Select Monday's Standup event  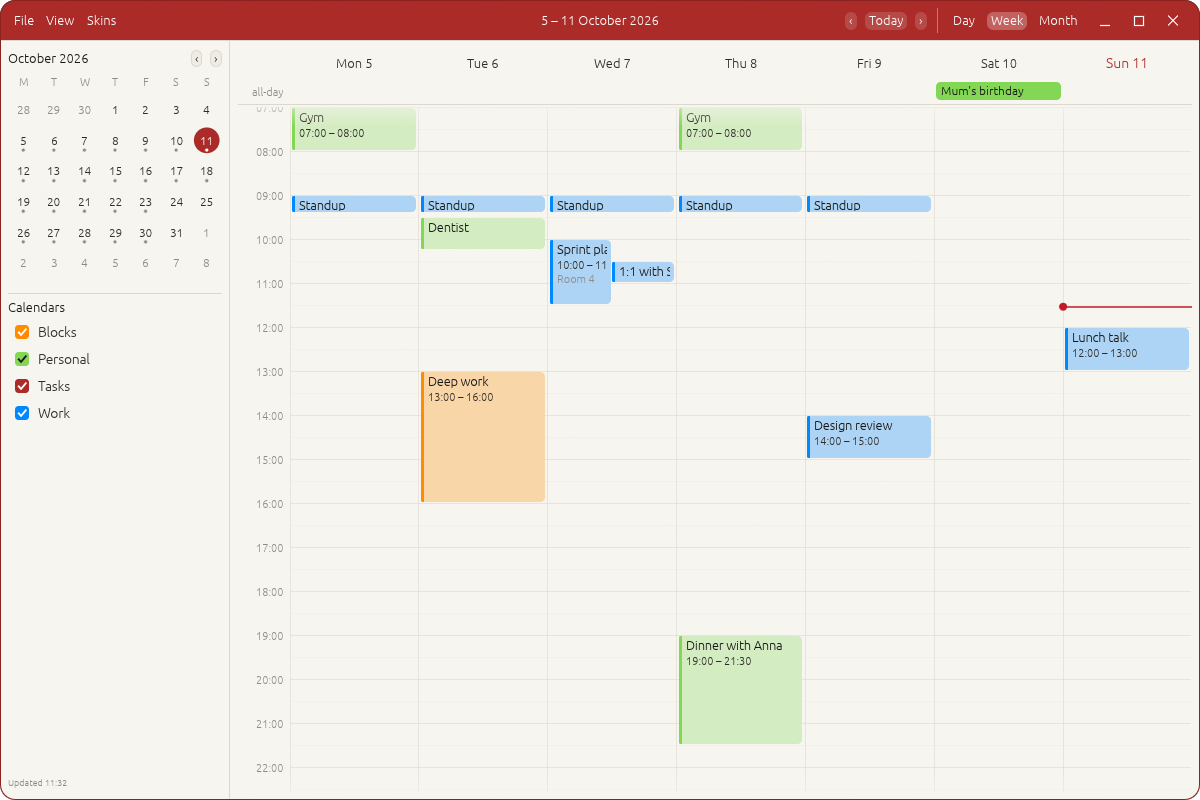point(354,204)
